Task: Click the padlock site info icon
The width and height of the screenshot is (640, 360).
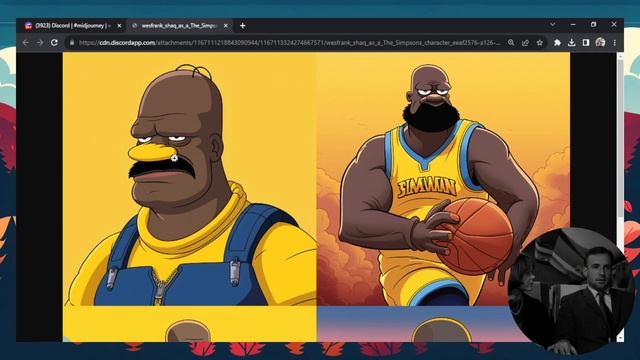Action: tap(72, 42)
